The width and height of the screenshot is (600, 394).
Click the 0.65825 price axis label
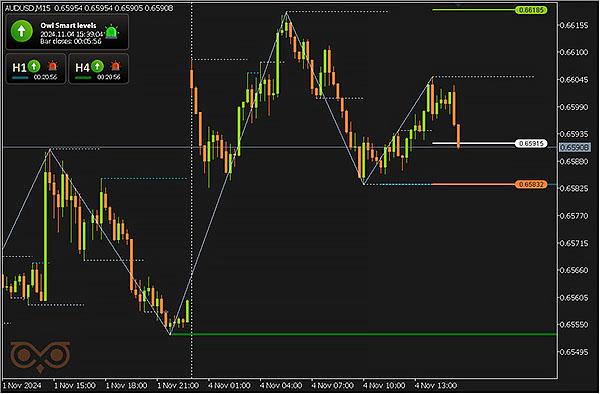[x=574, y=189]
